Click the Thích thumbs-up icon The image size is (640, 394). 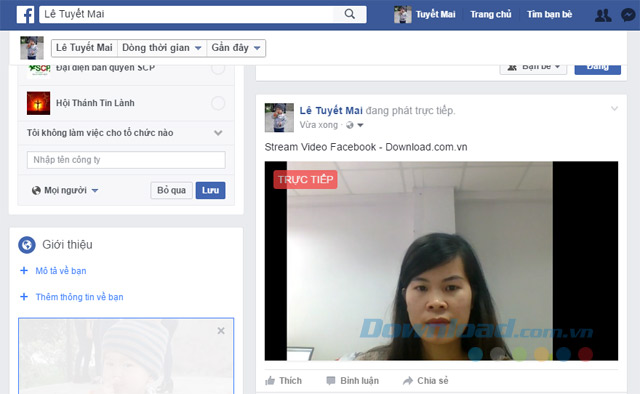(270, 381)
